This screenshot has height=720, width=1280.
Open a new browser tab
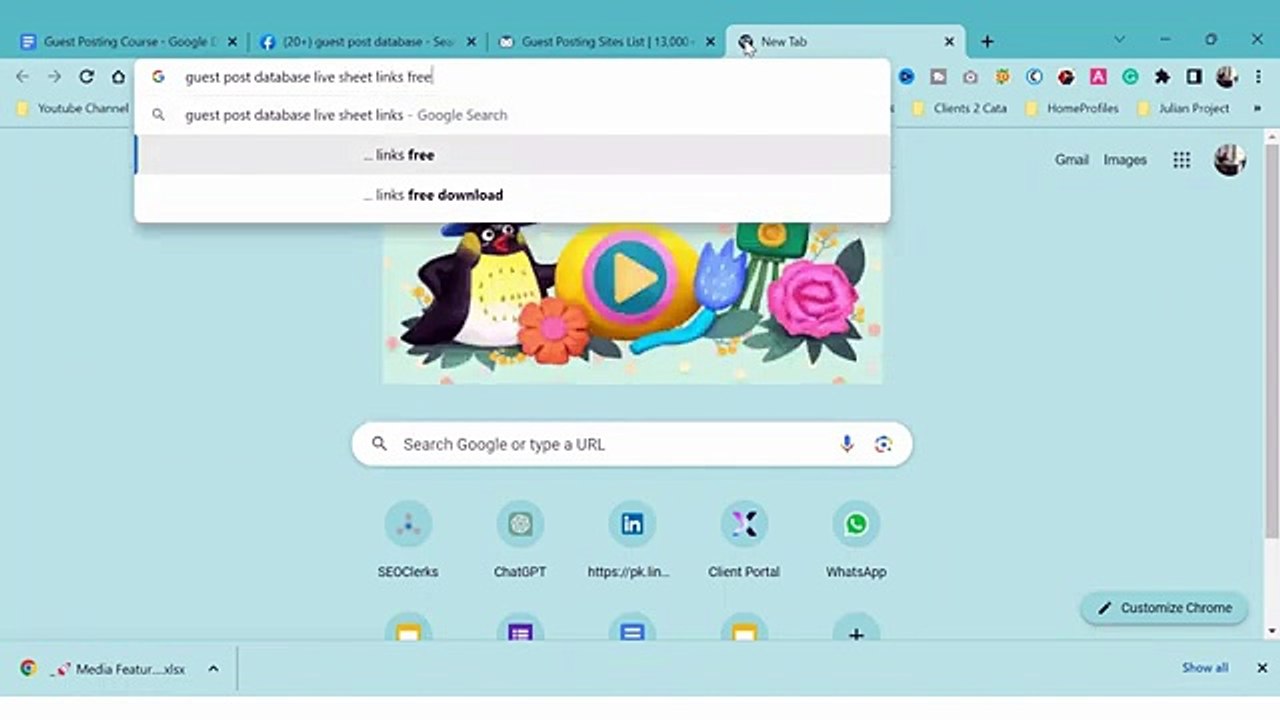click(x=987, y=41)
